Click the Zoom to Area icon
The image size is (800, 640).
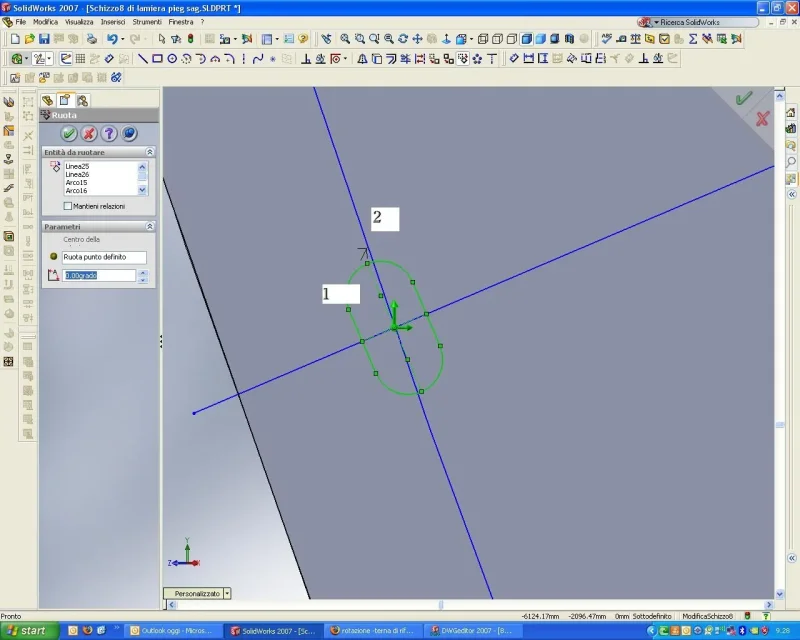[x=360, y=39]
